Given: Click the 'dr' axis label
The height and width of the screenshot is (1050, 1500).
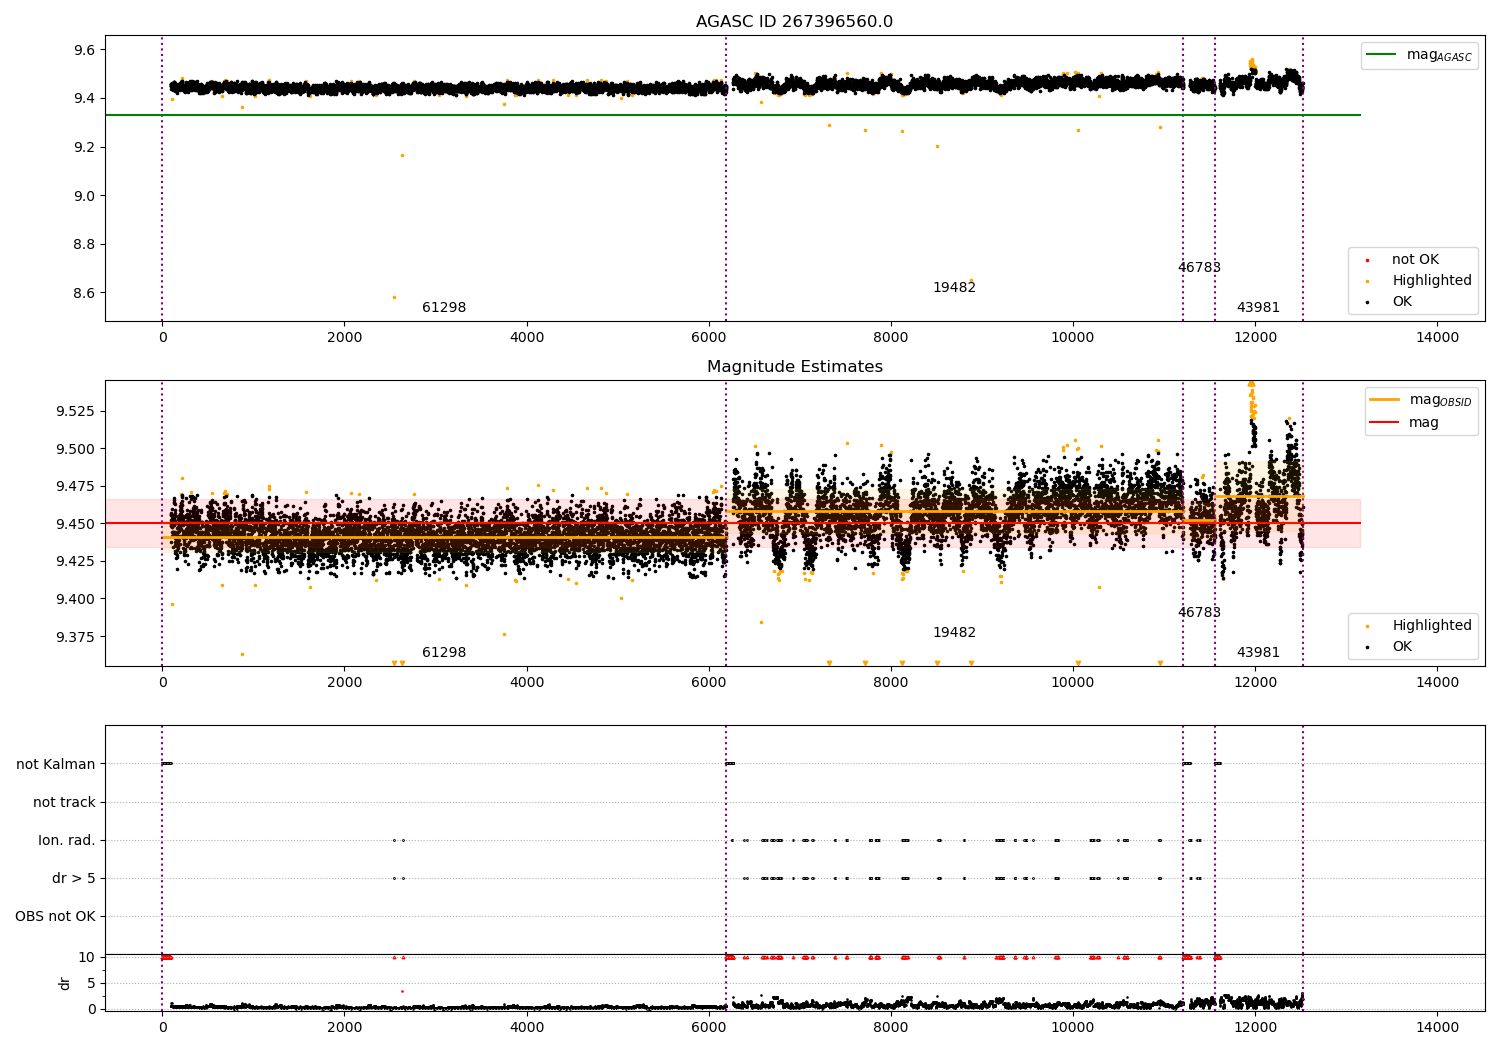Looking at the screenshot, I should click(65, 983).
